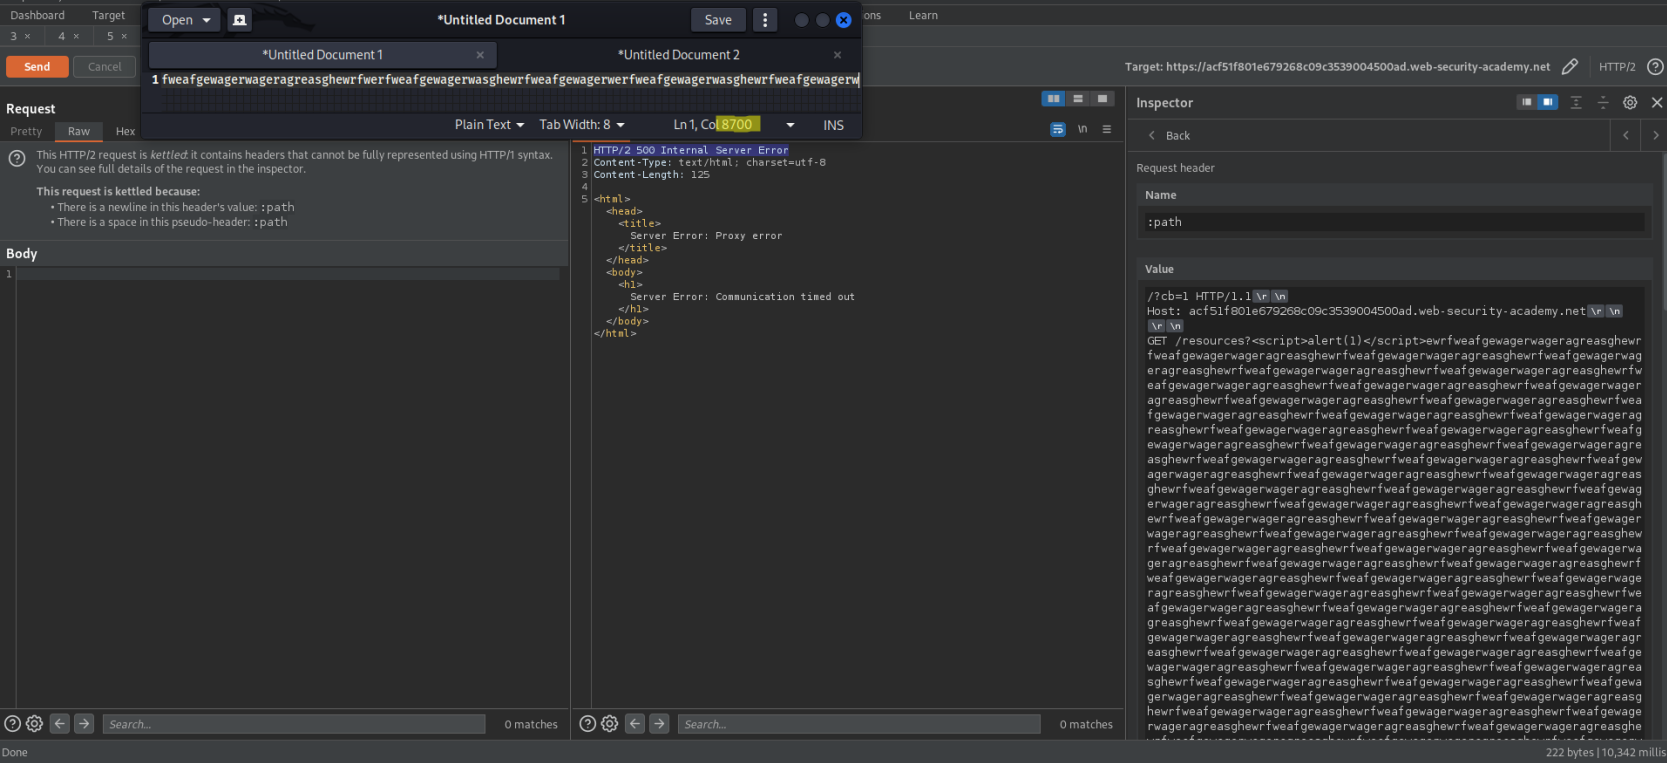Jump to next match in response search

coord(659,723)
